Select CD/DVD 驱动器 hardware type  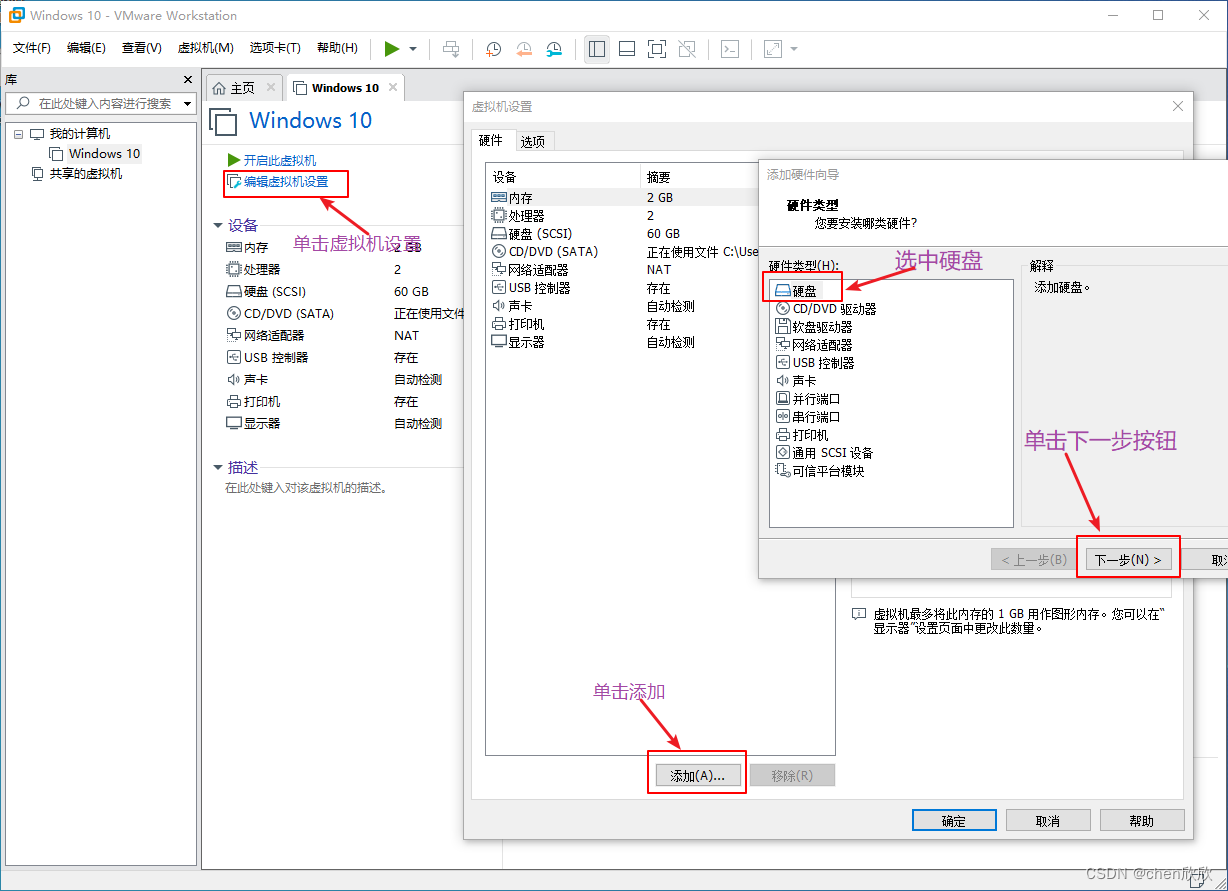click(x=826, y=309)
